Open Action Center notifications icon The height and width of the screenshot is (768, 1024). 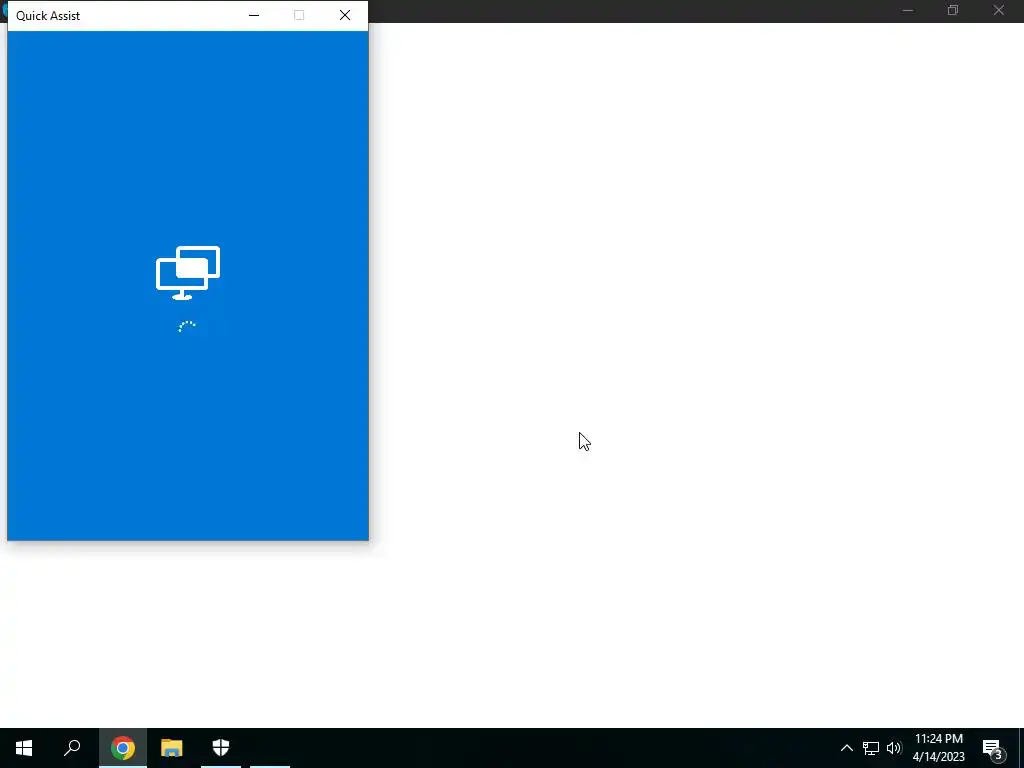(x=993, y=748)
